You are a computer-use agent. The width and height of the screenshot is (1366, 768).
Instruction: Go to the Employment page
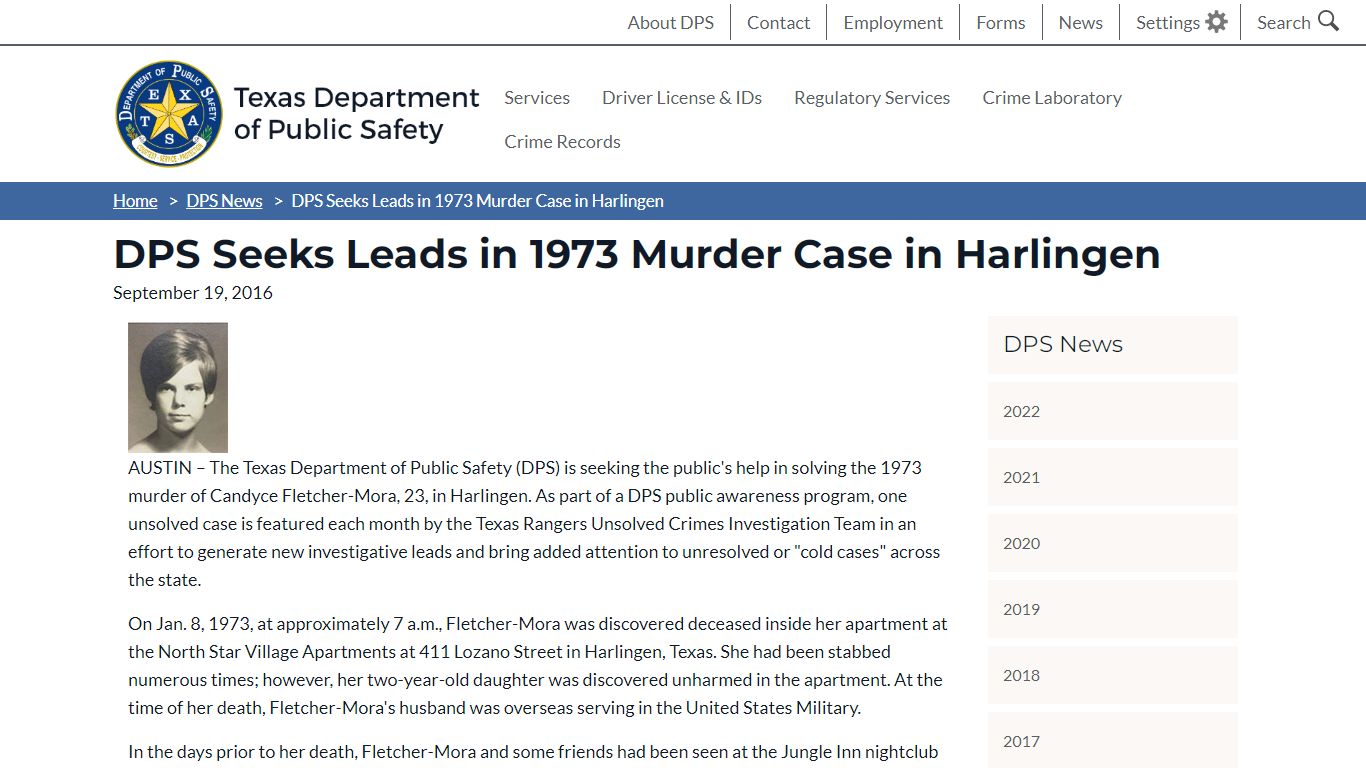(x=893, y=22)
